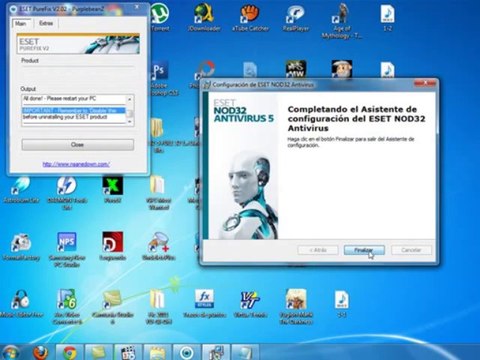Open the fx Styler desktop icon

[x=204, y=303]
